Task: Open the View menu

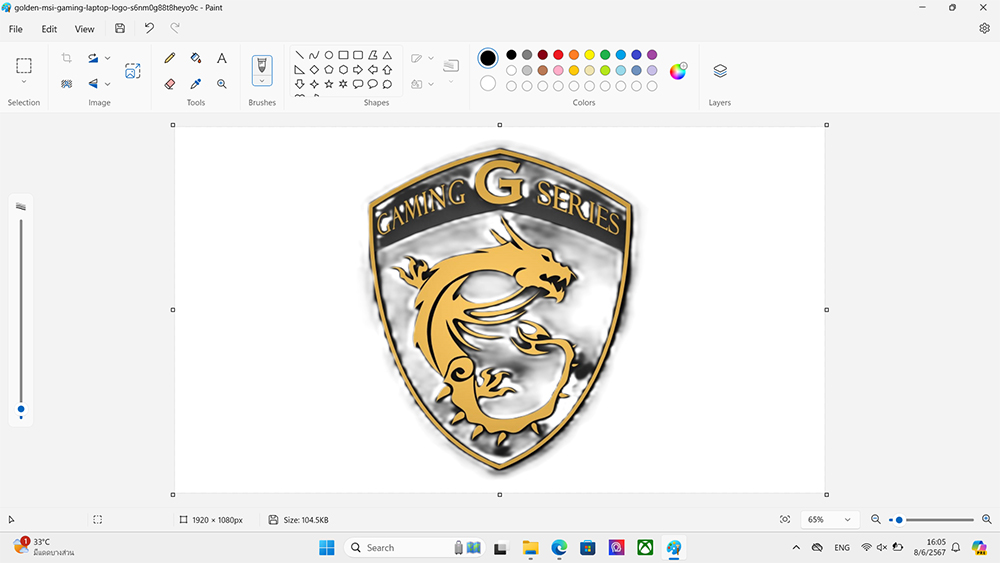Action: [x=85, y=29]
